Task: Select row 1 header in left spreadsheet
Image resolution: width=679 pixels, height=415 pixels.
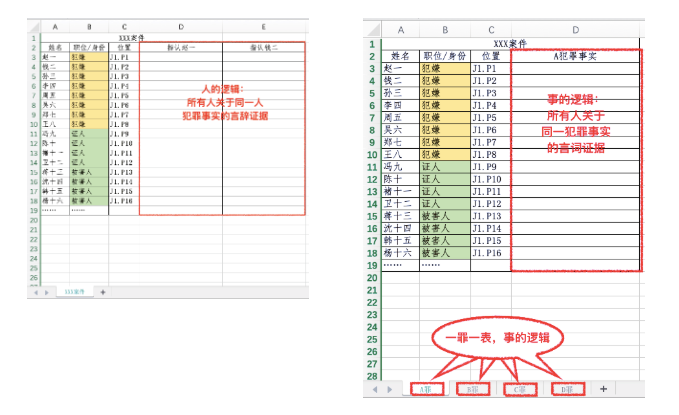Action: 34,38
